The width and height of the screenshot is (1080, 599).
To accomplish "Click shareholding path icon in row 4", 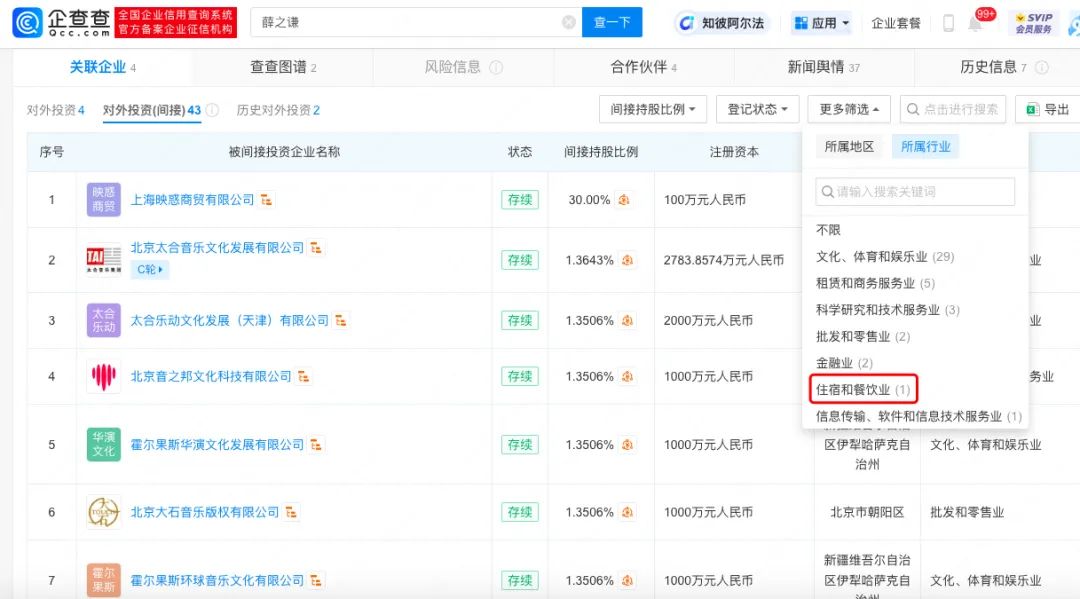I will tap(627, 376).
